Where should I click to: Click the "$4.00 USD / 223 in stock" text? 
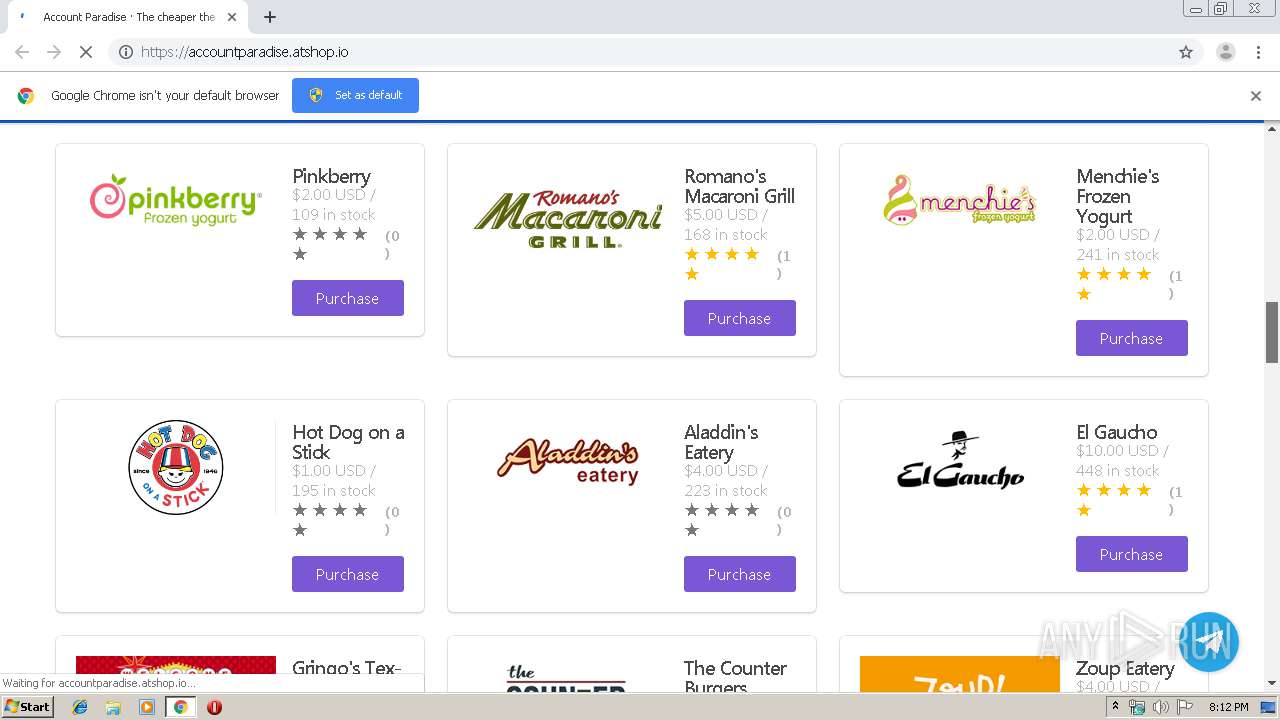(728, 480)
